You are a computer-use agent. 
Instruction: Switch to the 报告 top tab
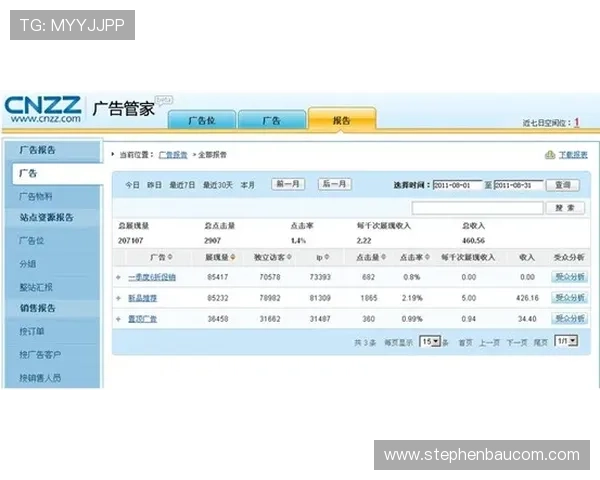[342, 119]
